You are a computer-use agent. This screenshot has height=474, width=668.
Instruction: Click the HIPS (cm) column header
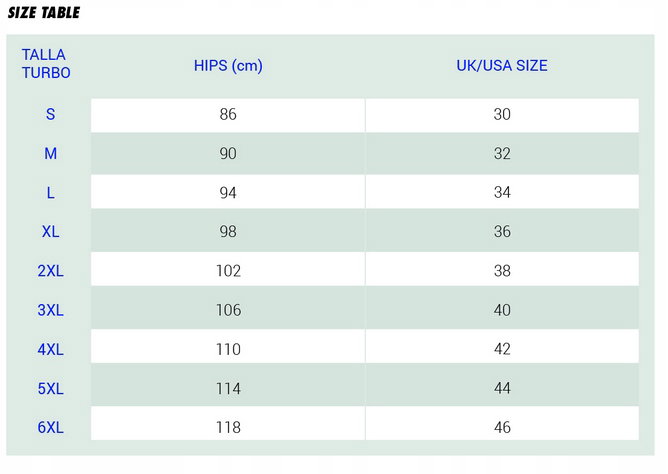click(228, 66)
